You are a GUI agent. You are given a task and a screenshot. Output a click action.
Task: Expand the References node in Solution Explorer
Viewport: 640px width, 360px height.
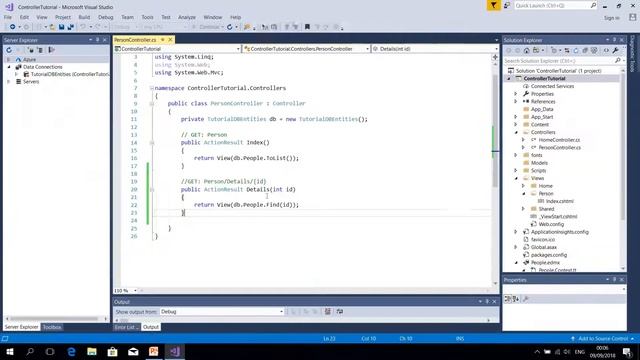click(516, 102)
